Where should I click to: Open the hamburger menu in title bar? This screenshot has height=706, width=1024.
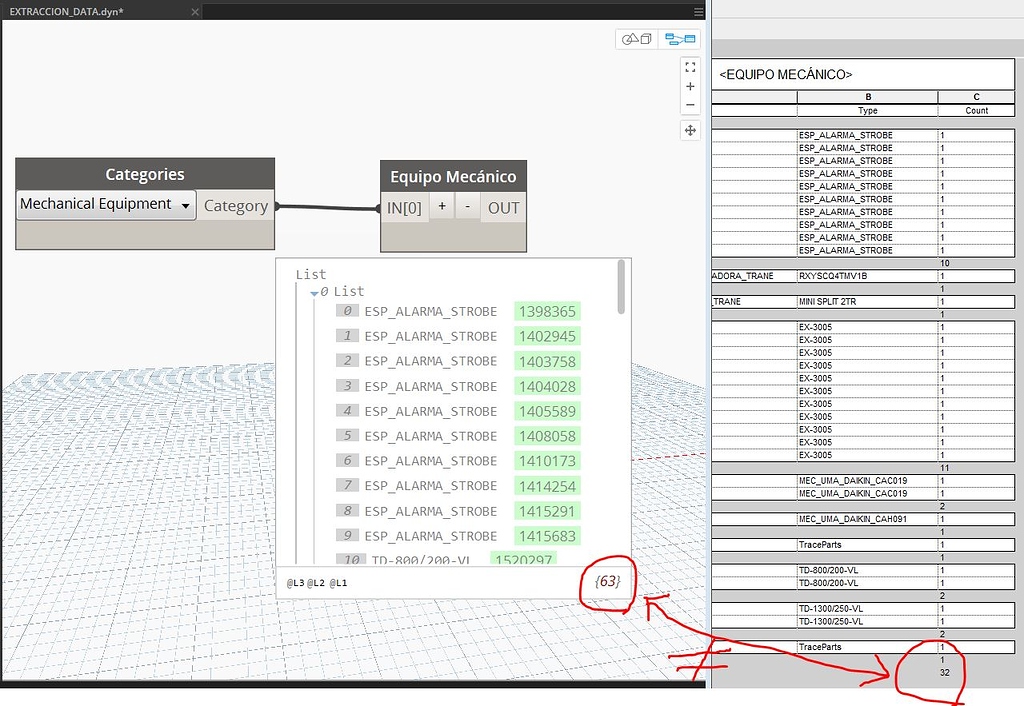[697, 10]
